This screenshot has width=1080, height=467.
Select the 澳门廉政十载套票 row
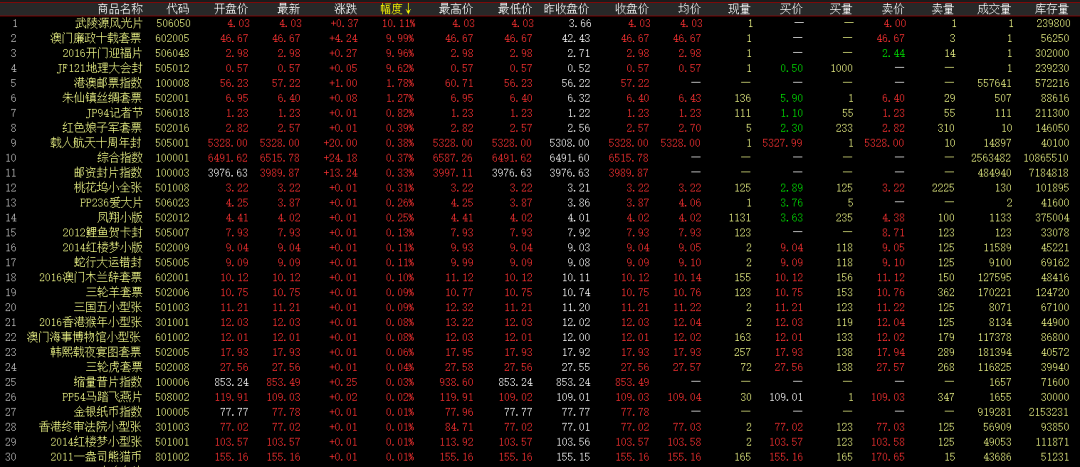[x=540, y=39]
